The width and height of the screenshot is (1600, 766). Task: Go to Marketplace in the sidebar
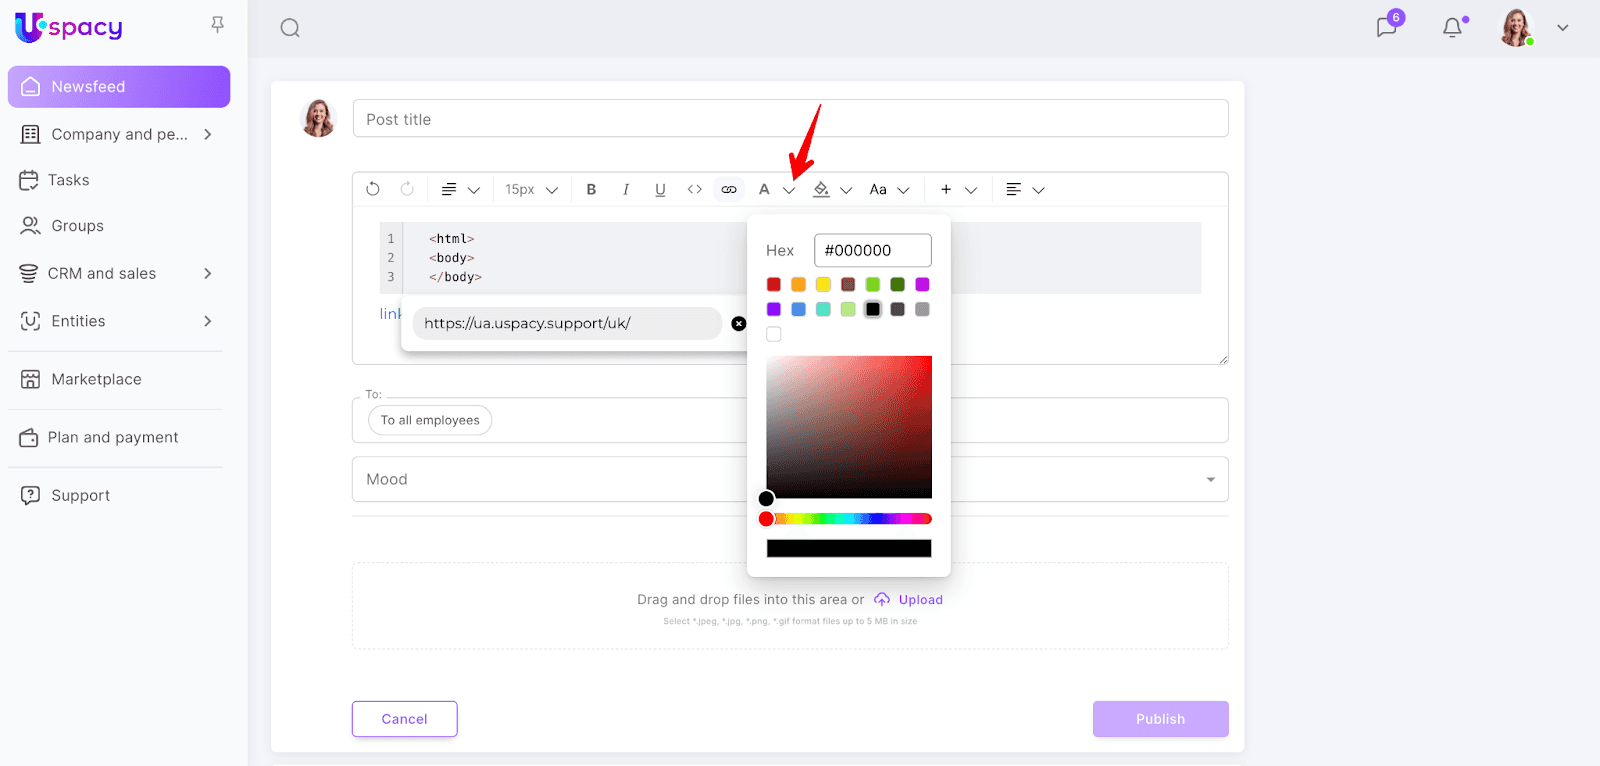(x=96, y=379)
